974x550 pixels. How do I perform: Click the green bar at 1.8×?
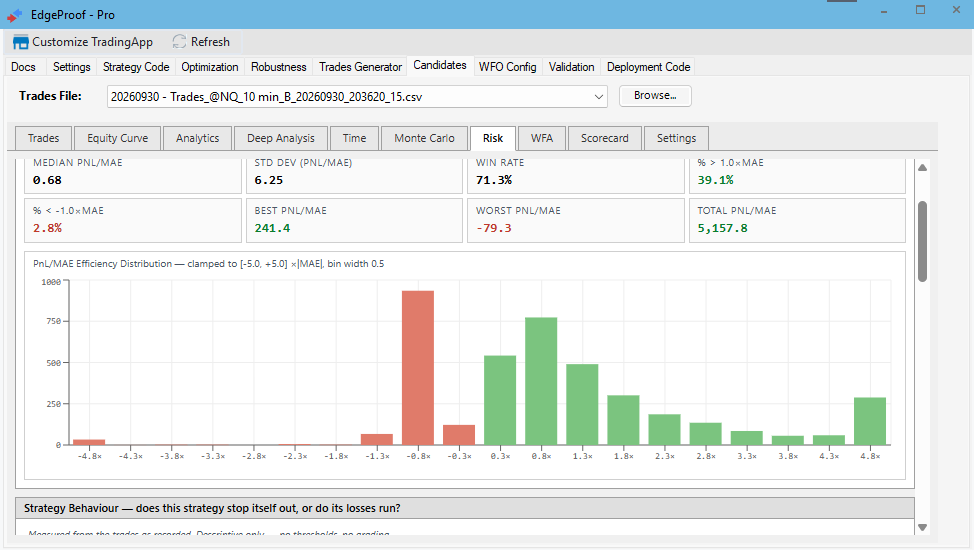tap(624, 420)
